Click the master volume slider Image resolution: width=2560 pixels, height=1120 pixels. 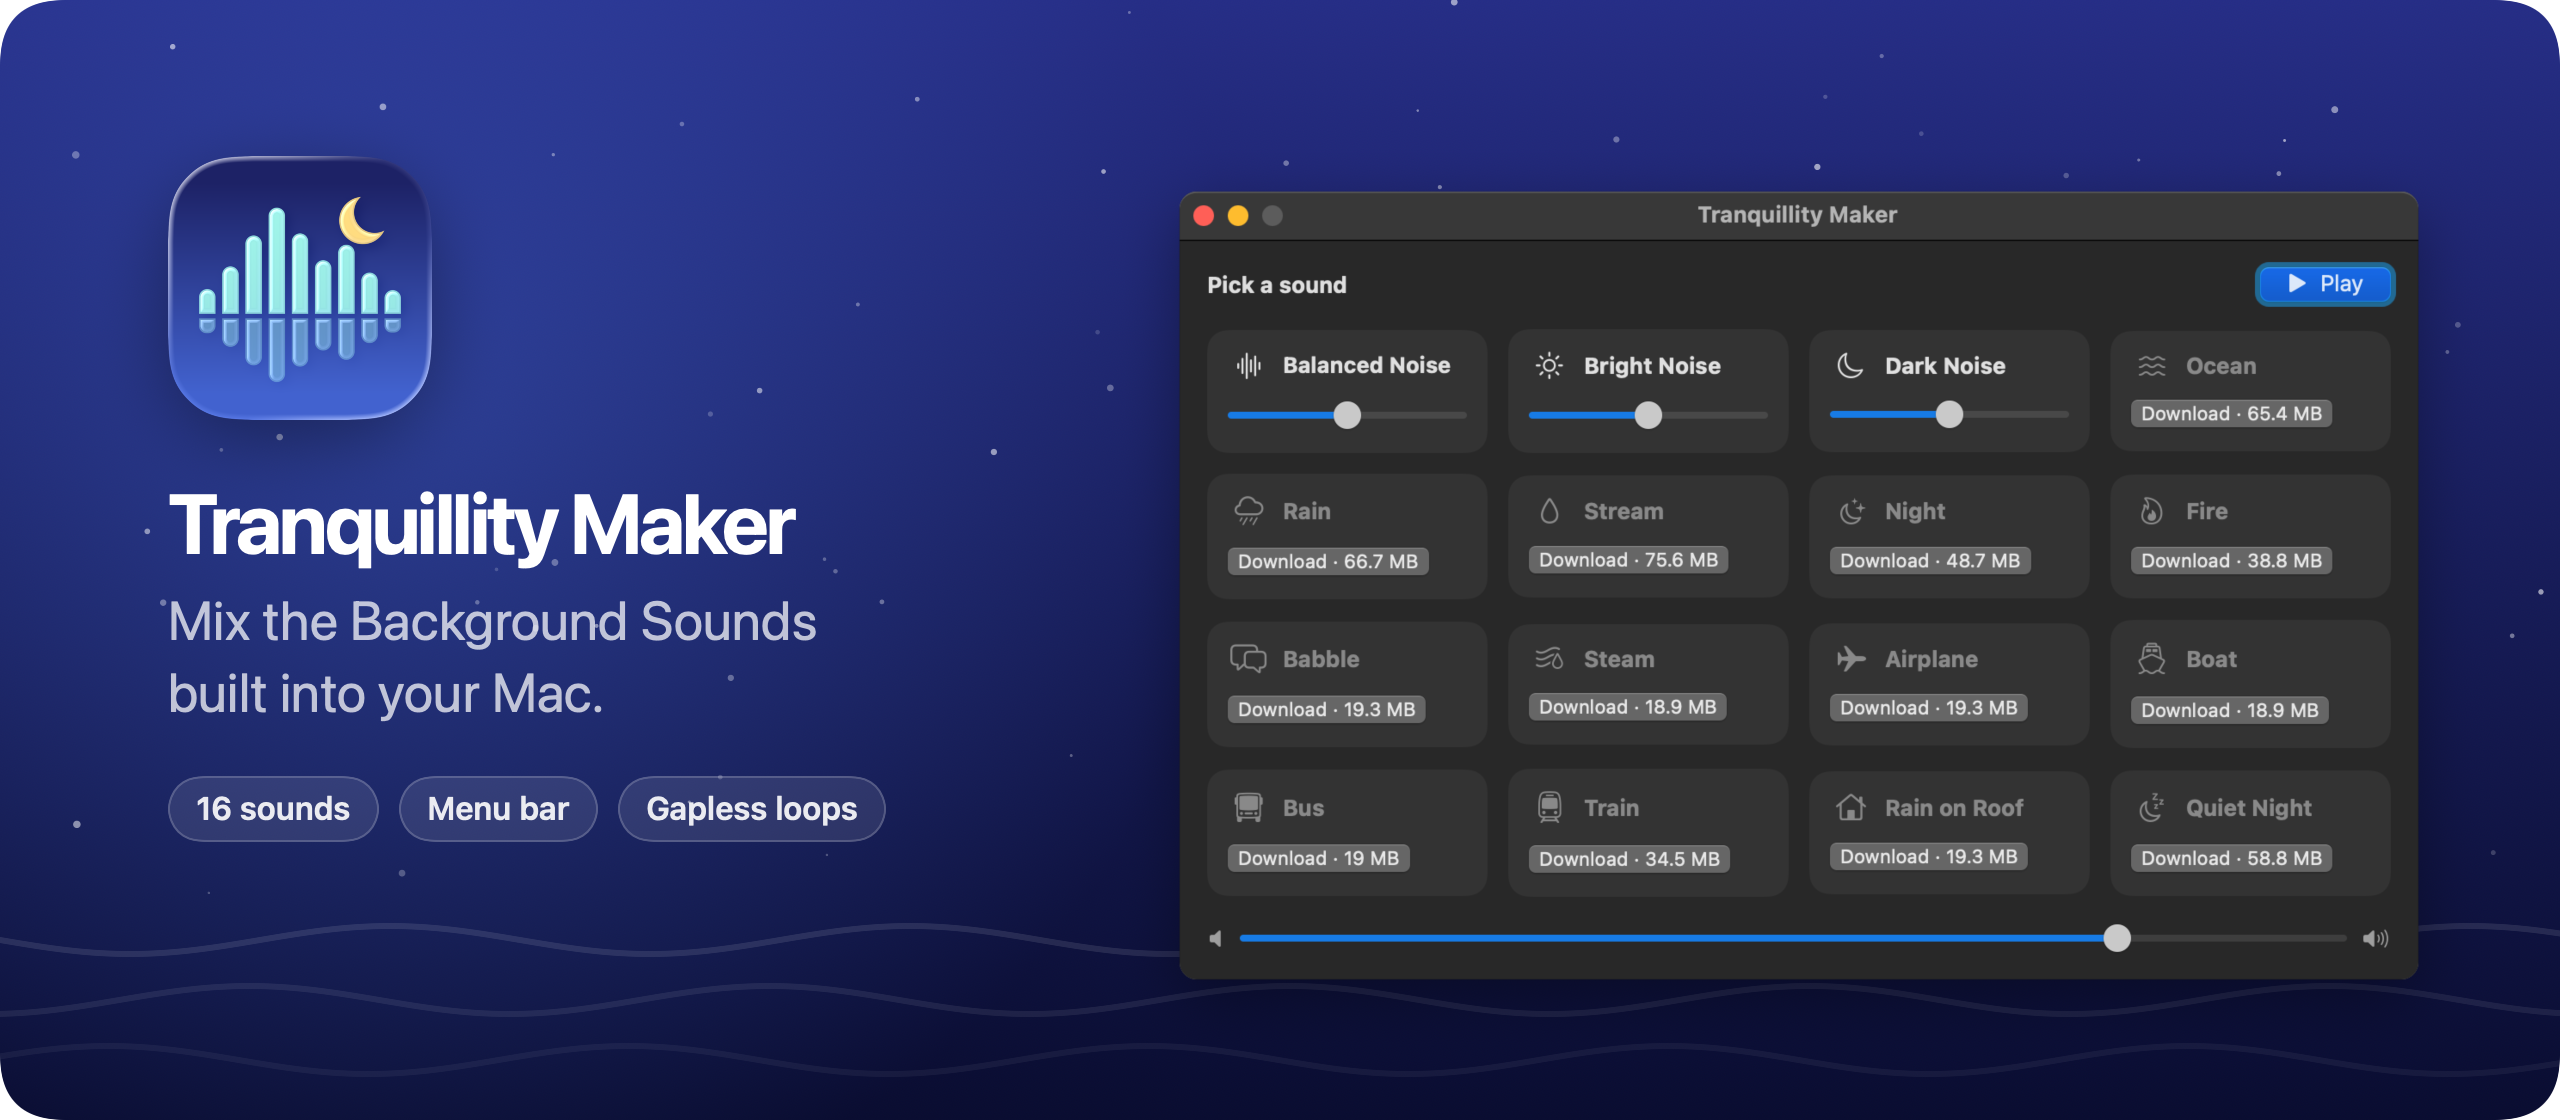(x=1792, y=938)
